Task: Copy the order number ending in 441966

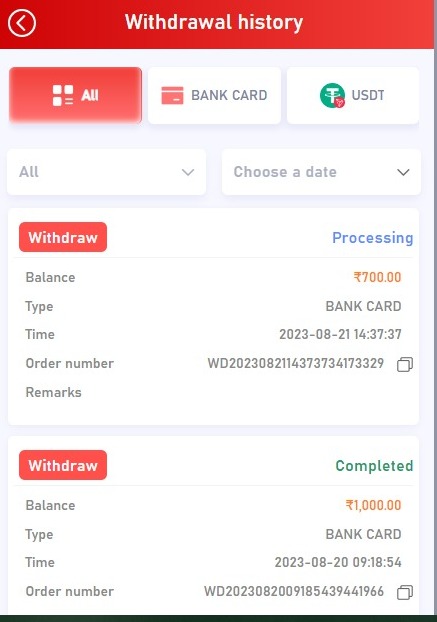Action: tap(405, 592)
